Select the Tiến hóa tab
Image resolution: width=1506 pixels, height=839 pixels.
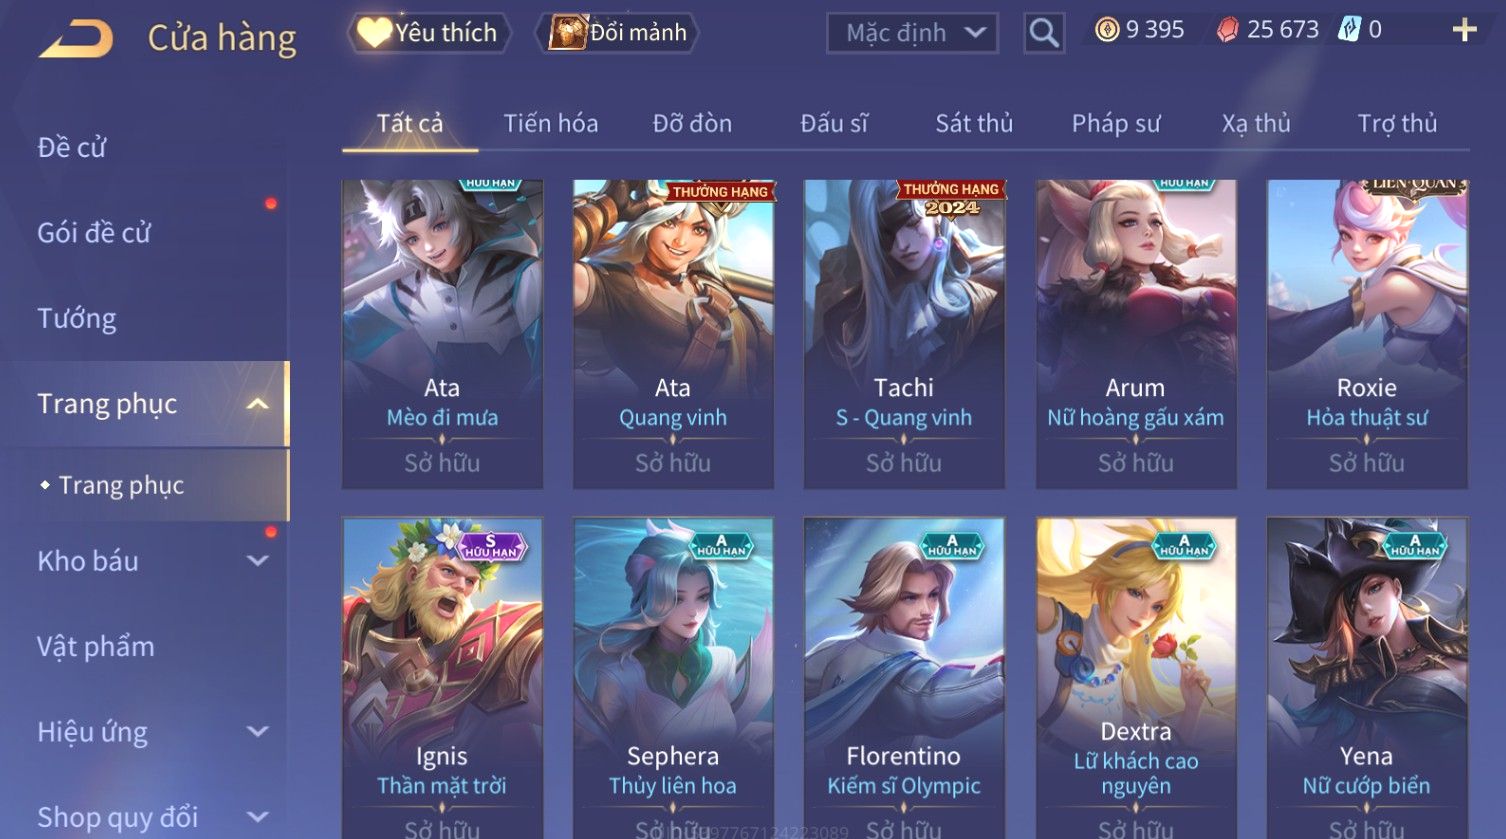(x=551, y=123)
